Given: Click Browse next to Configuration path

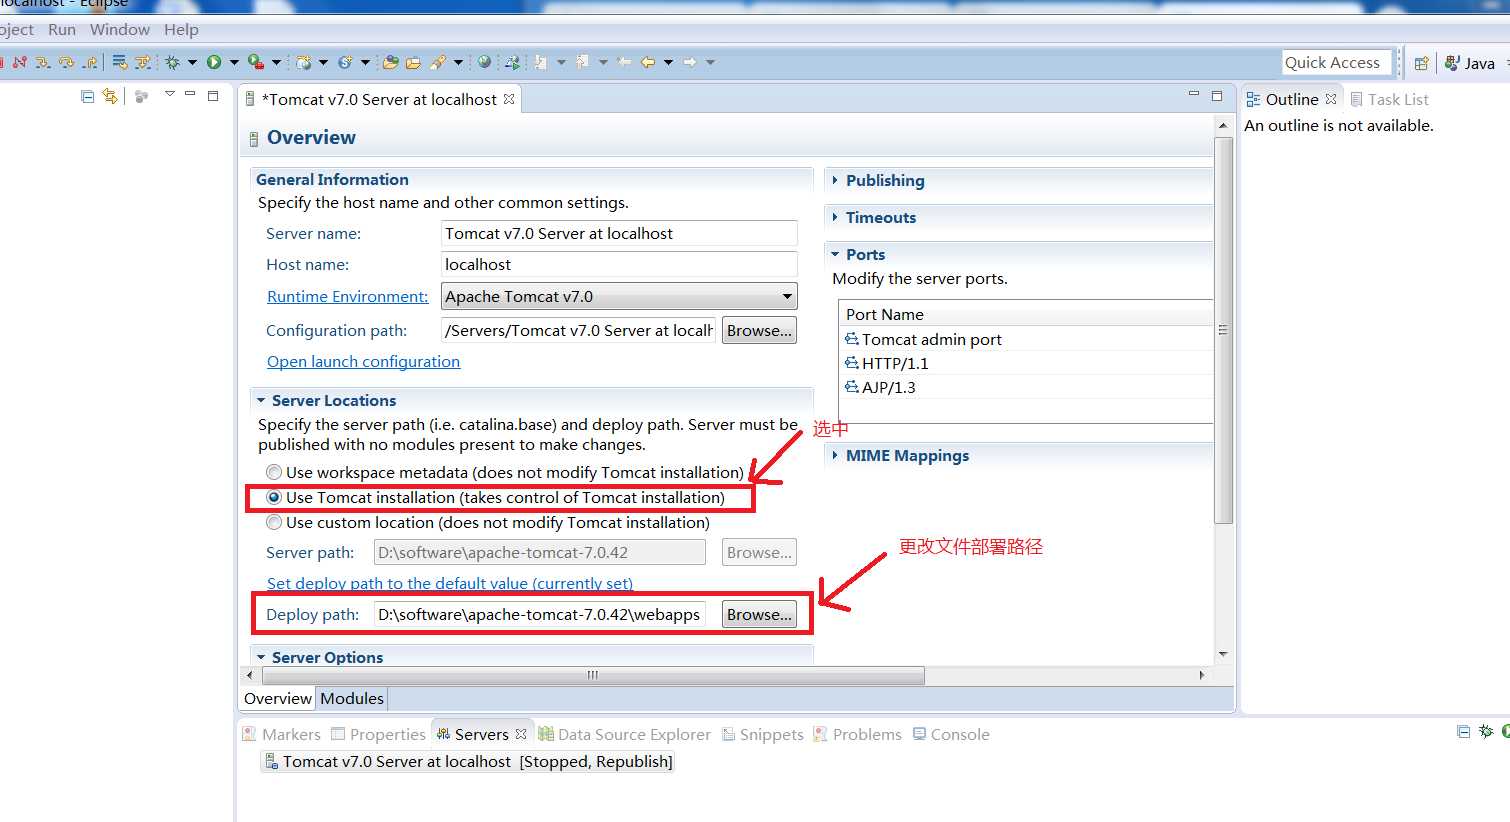Looking at the screenshot, I should (x=759, y=330).
